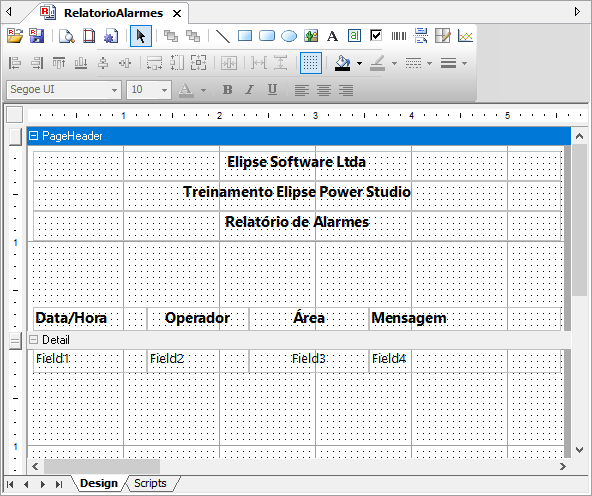Select the Field3 data field

(309, 361)
